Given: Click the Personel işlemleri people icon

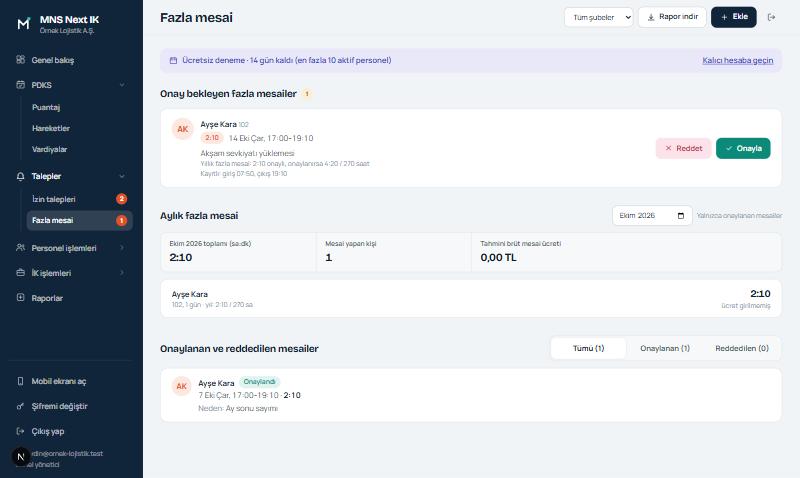Looking at the screenshot, I should click(20, 247).
